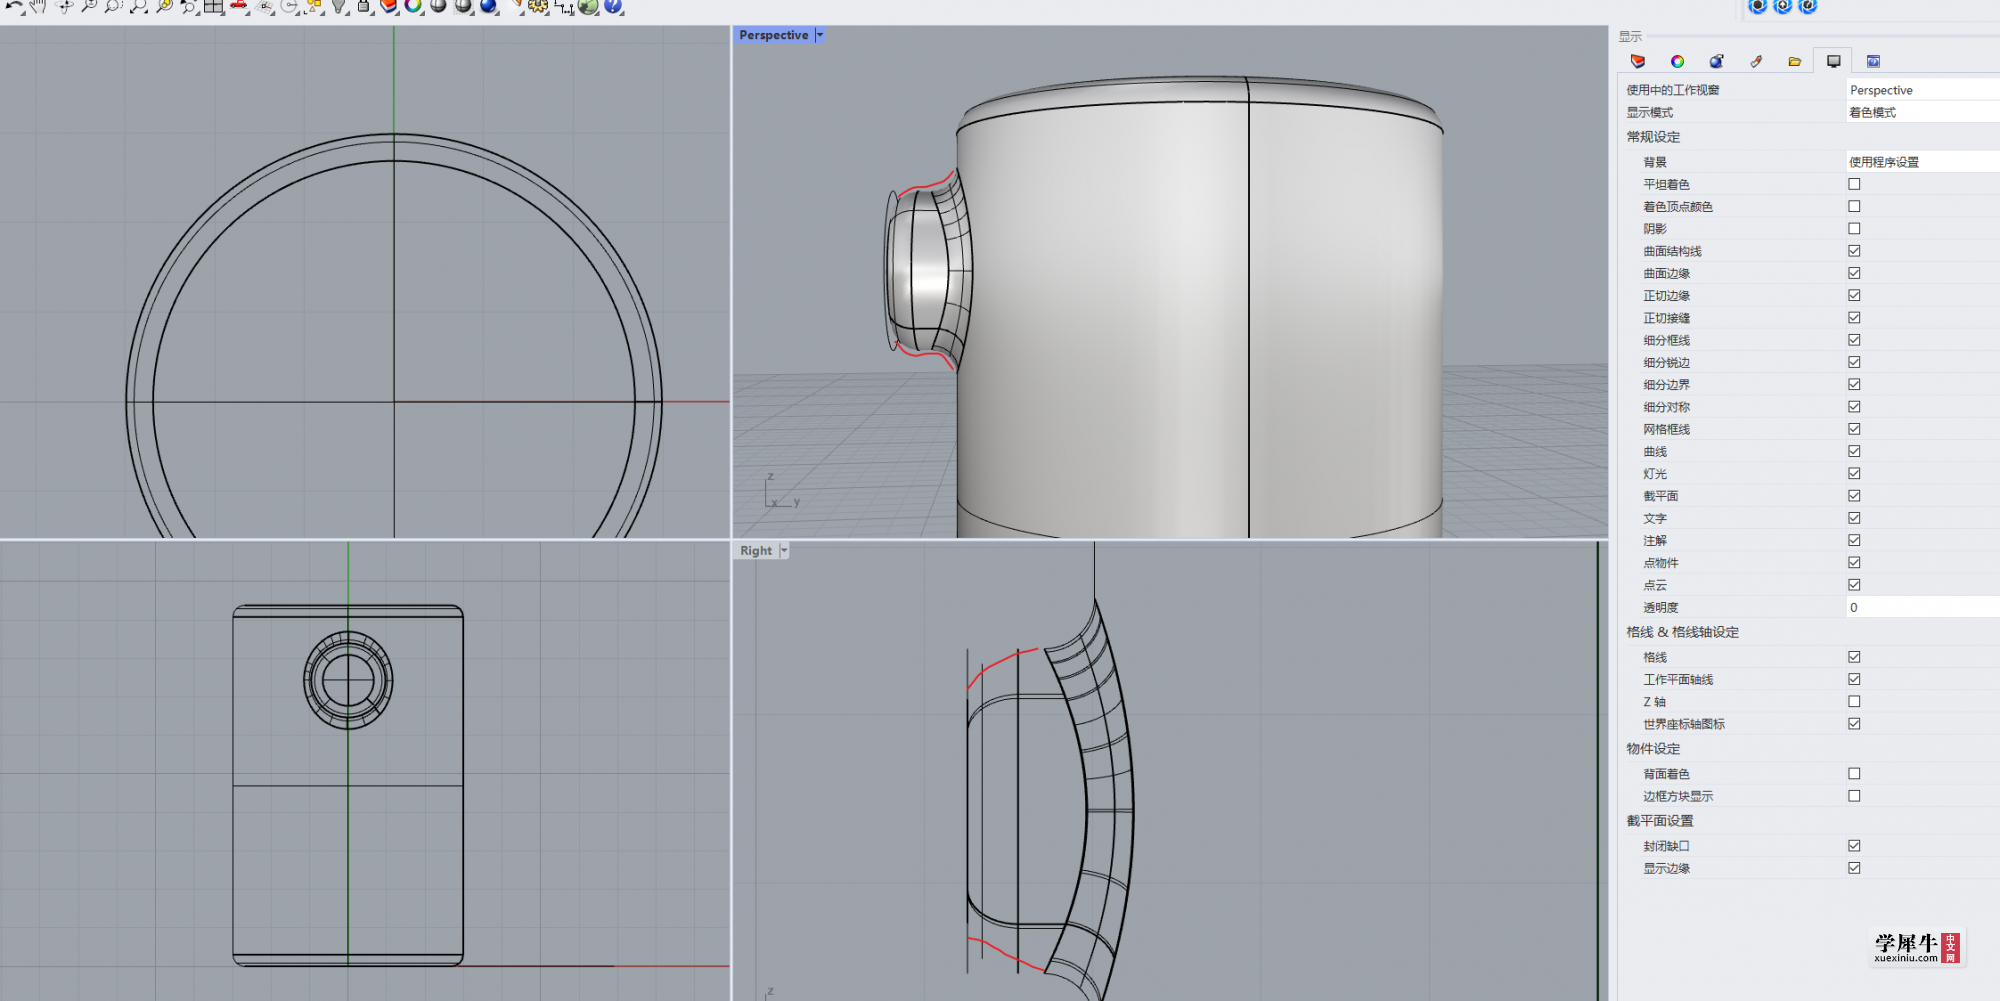2000x1001 pixels.
Task: Toggle the 截平面 checkbox
Action: [1854, 495]
